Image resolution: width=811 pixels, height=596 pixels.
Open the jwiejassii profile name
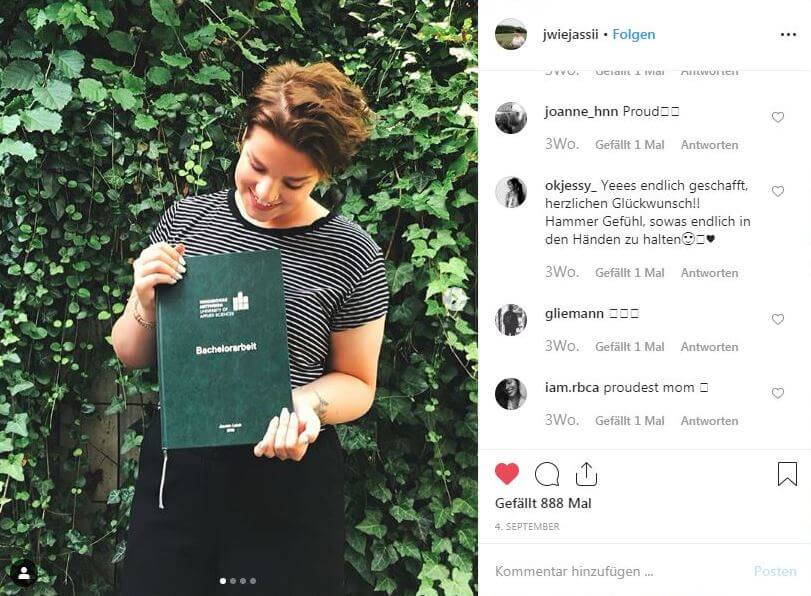coord(570,35)
